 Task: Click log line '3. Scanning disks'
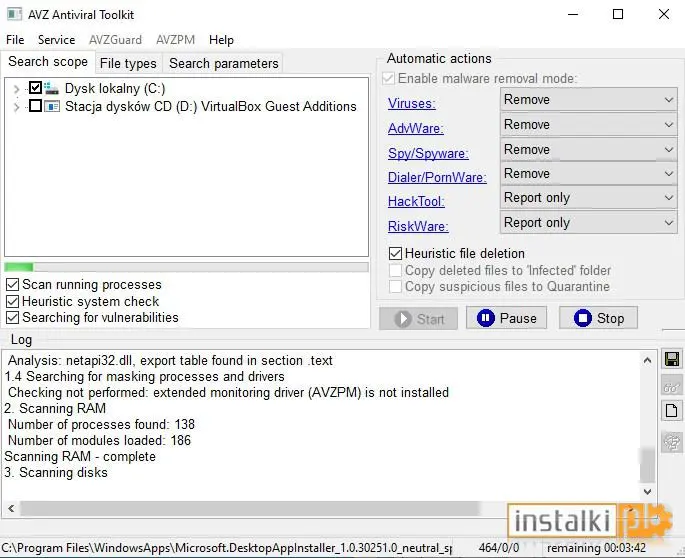coord(56,472)
